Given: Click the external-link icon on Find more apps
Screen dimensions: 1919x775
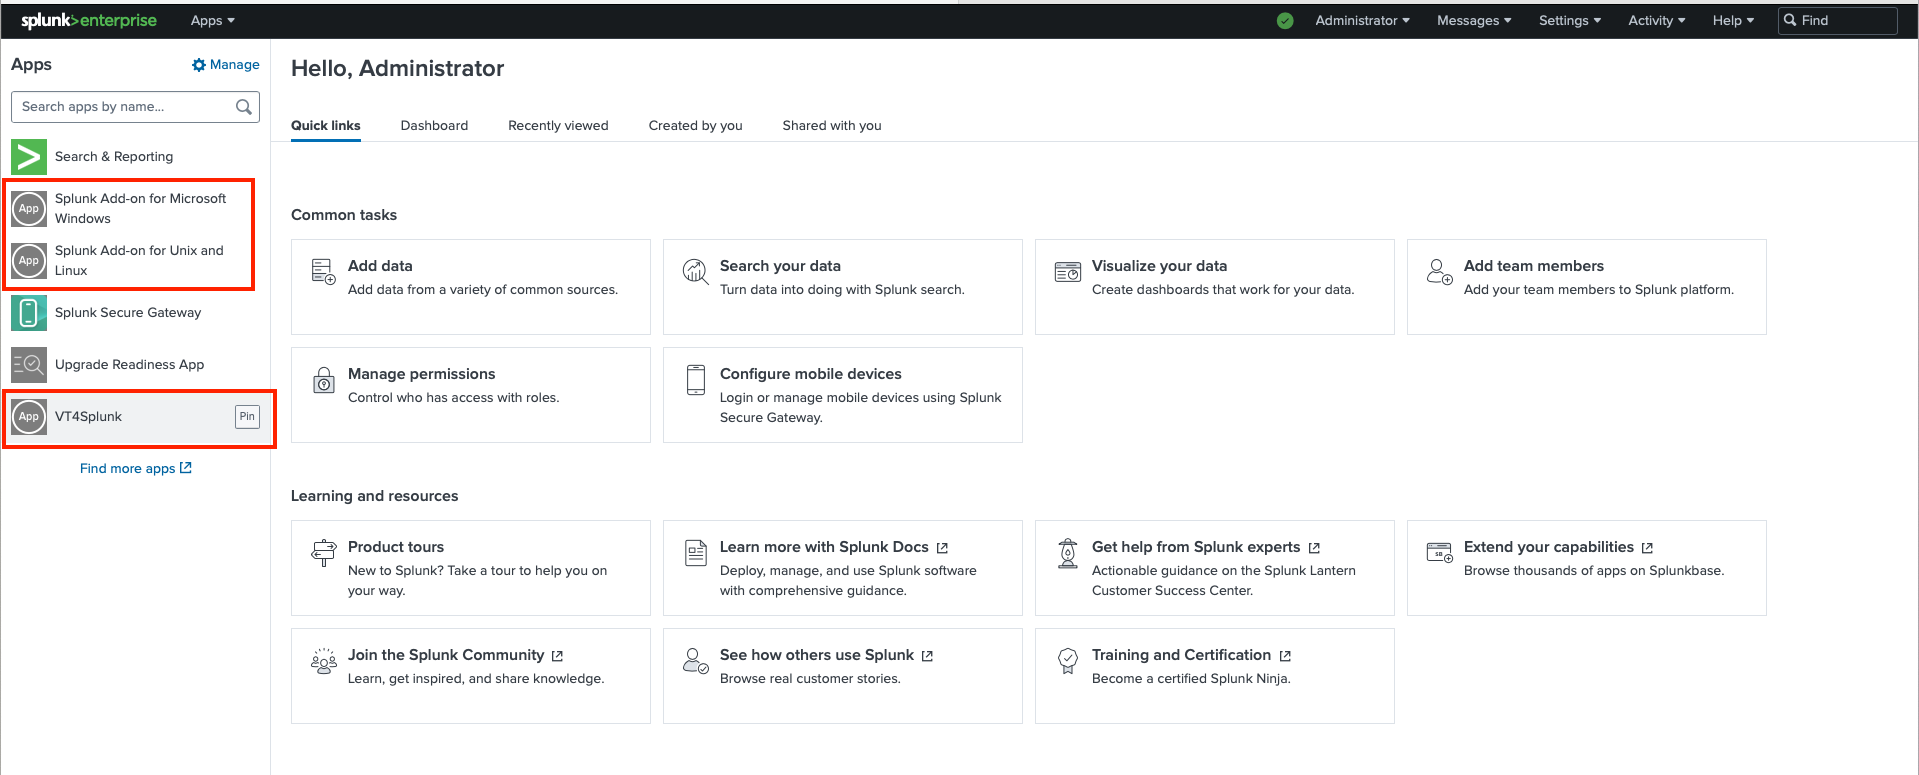Looking at the screenshot, I should point(186,468).
